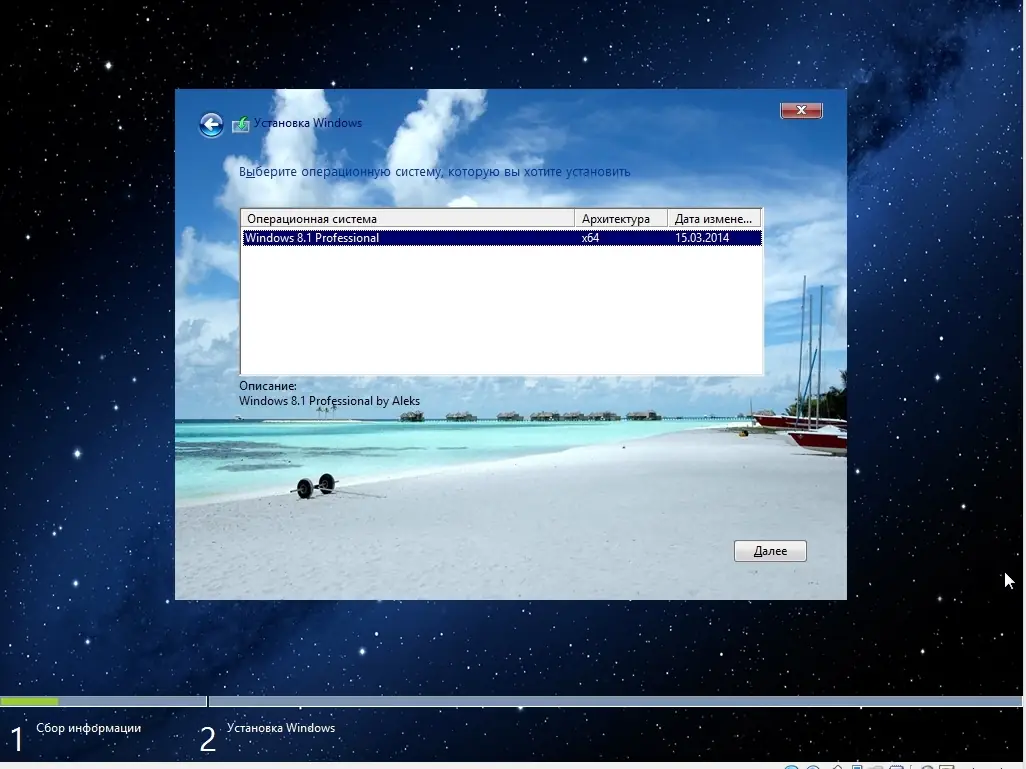This screenshot has height=769, width=1026.
Task: Close the Установка Windows dialog
Action: pos(801,110)
